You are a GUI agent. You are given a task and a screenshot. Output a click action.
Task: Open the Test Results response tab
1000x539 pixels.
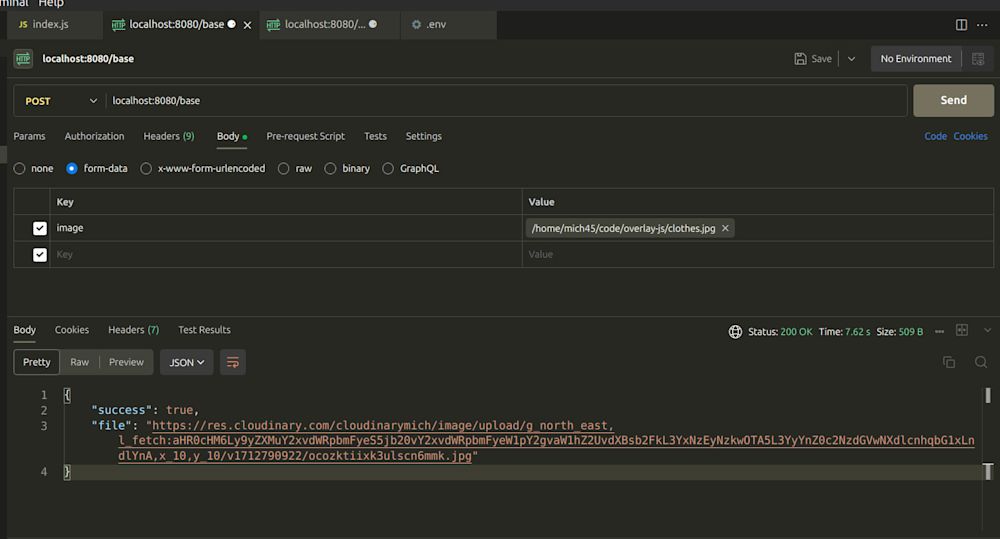(x=204, y=330)
